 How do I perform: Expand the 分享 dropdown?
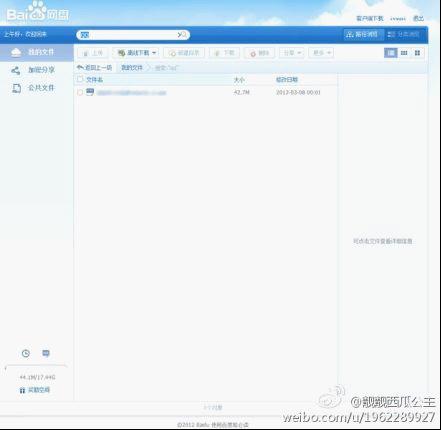pos(292,53)
